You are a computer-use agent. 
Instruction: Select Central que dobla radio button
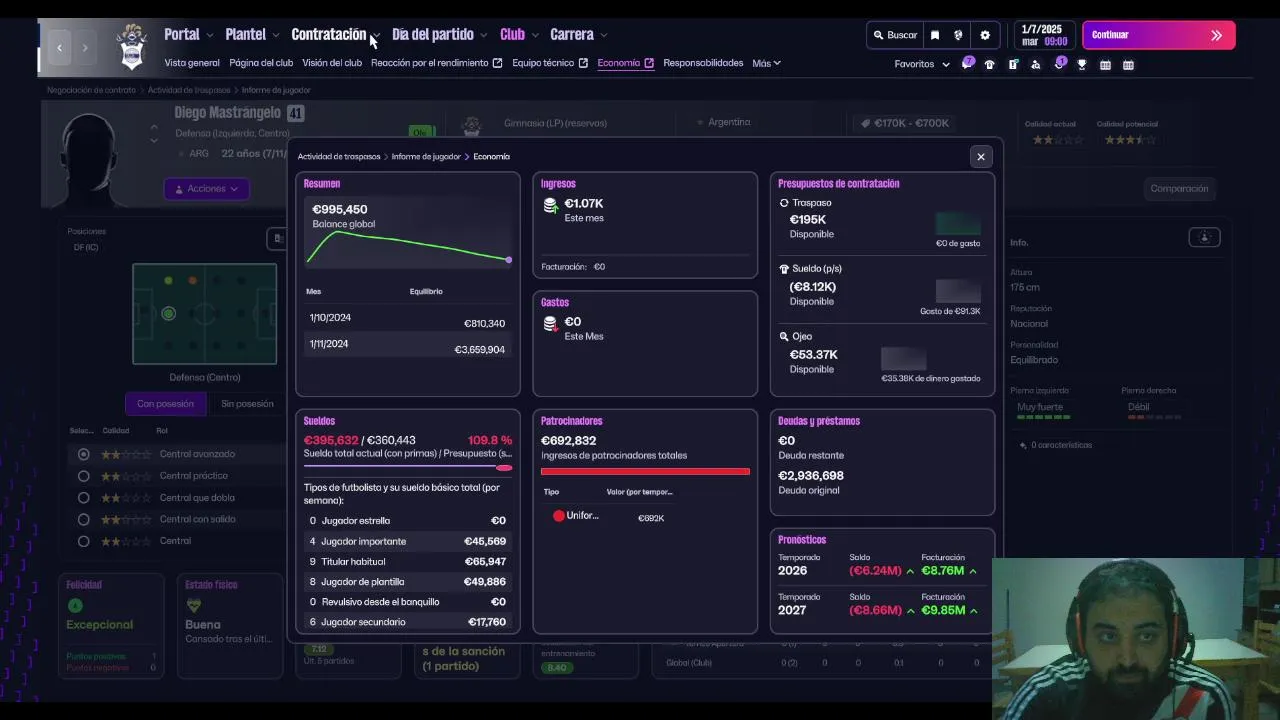click(83, 498)
